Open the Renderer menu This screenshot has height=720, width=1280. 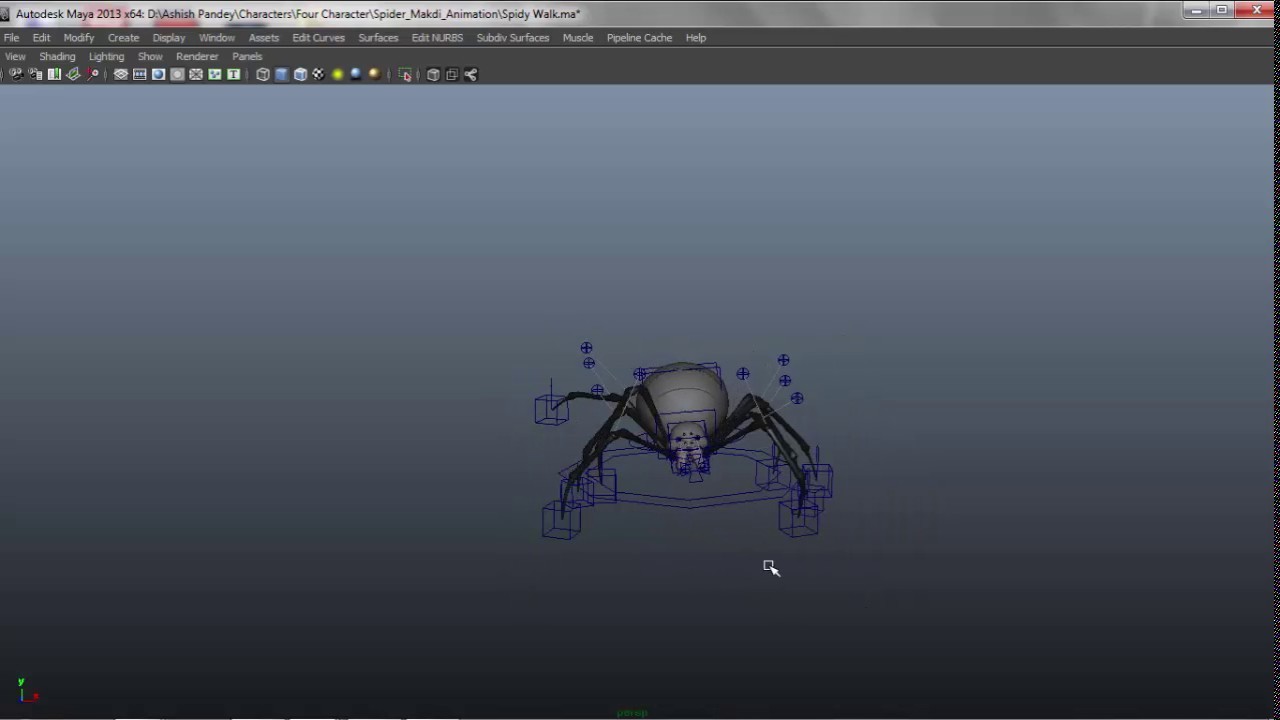(x=197, y=56)
